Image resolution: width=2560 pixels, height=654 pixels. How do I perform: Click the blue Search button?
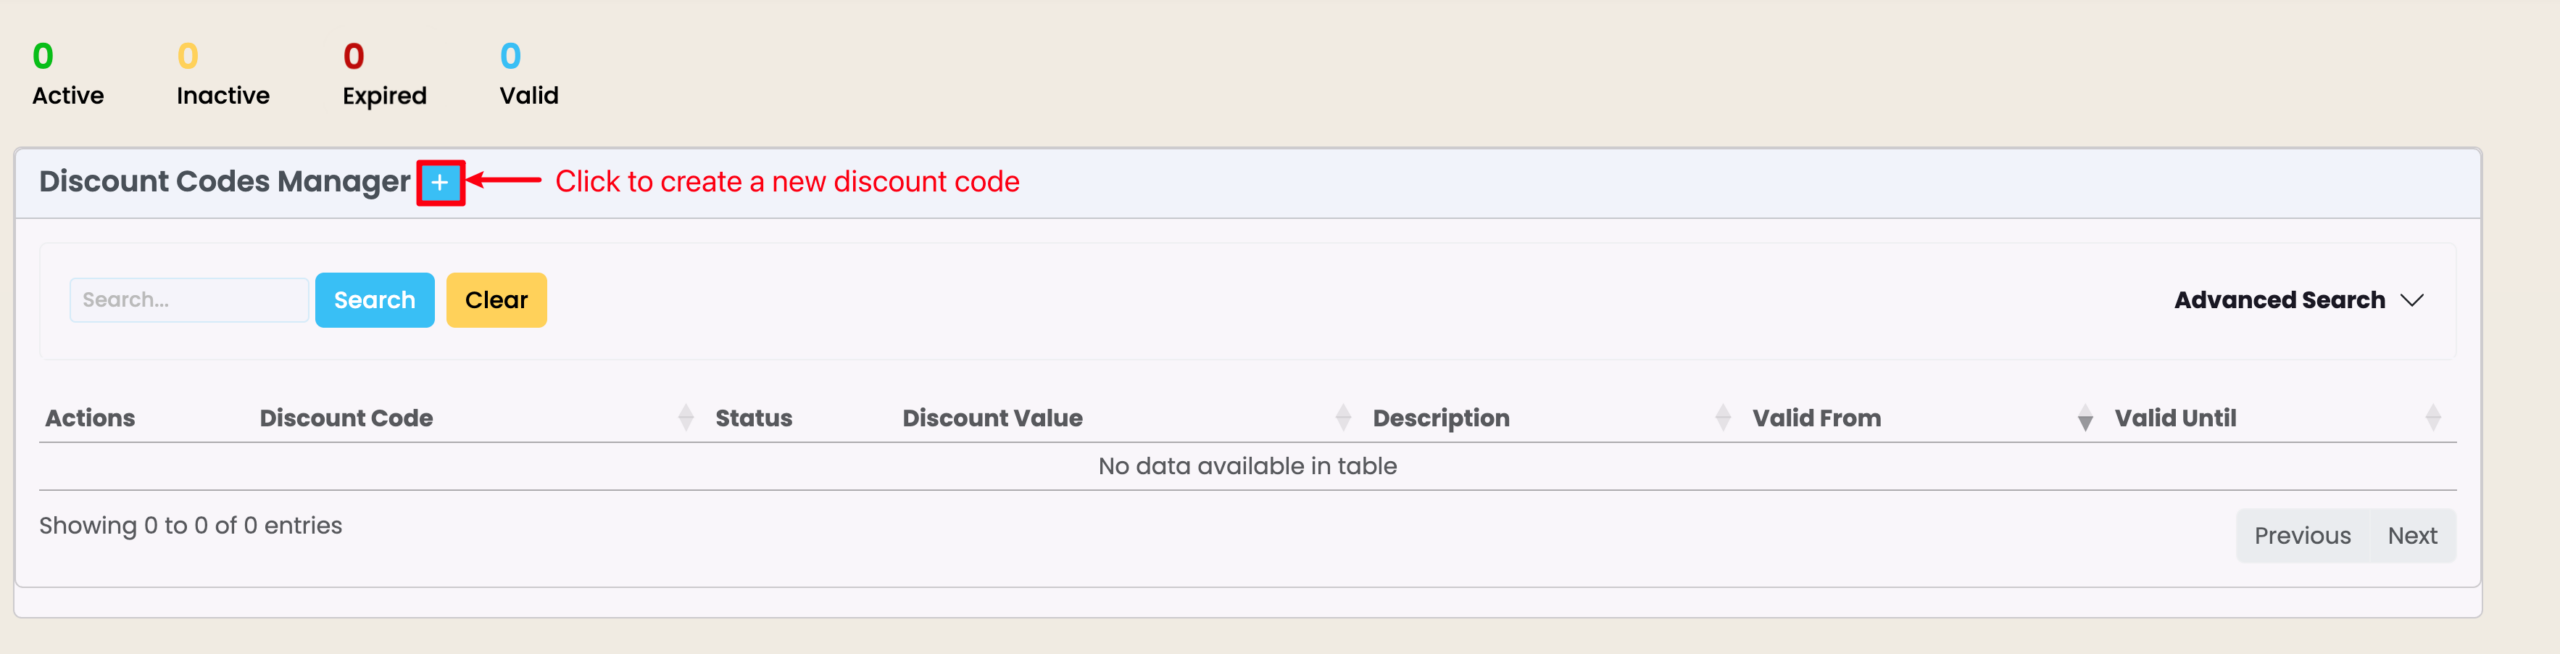[374, 300]
